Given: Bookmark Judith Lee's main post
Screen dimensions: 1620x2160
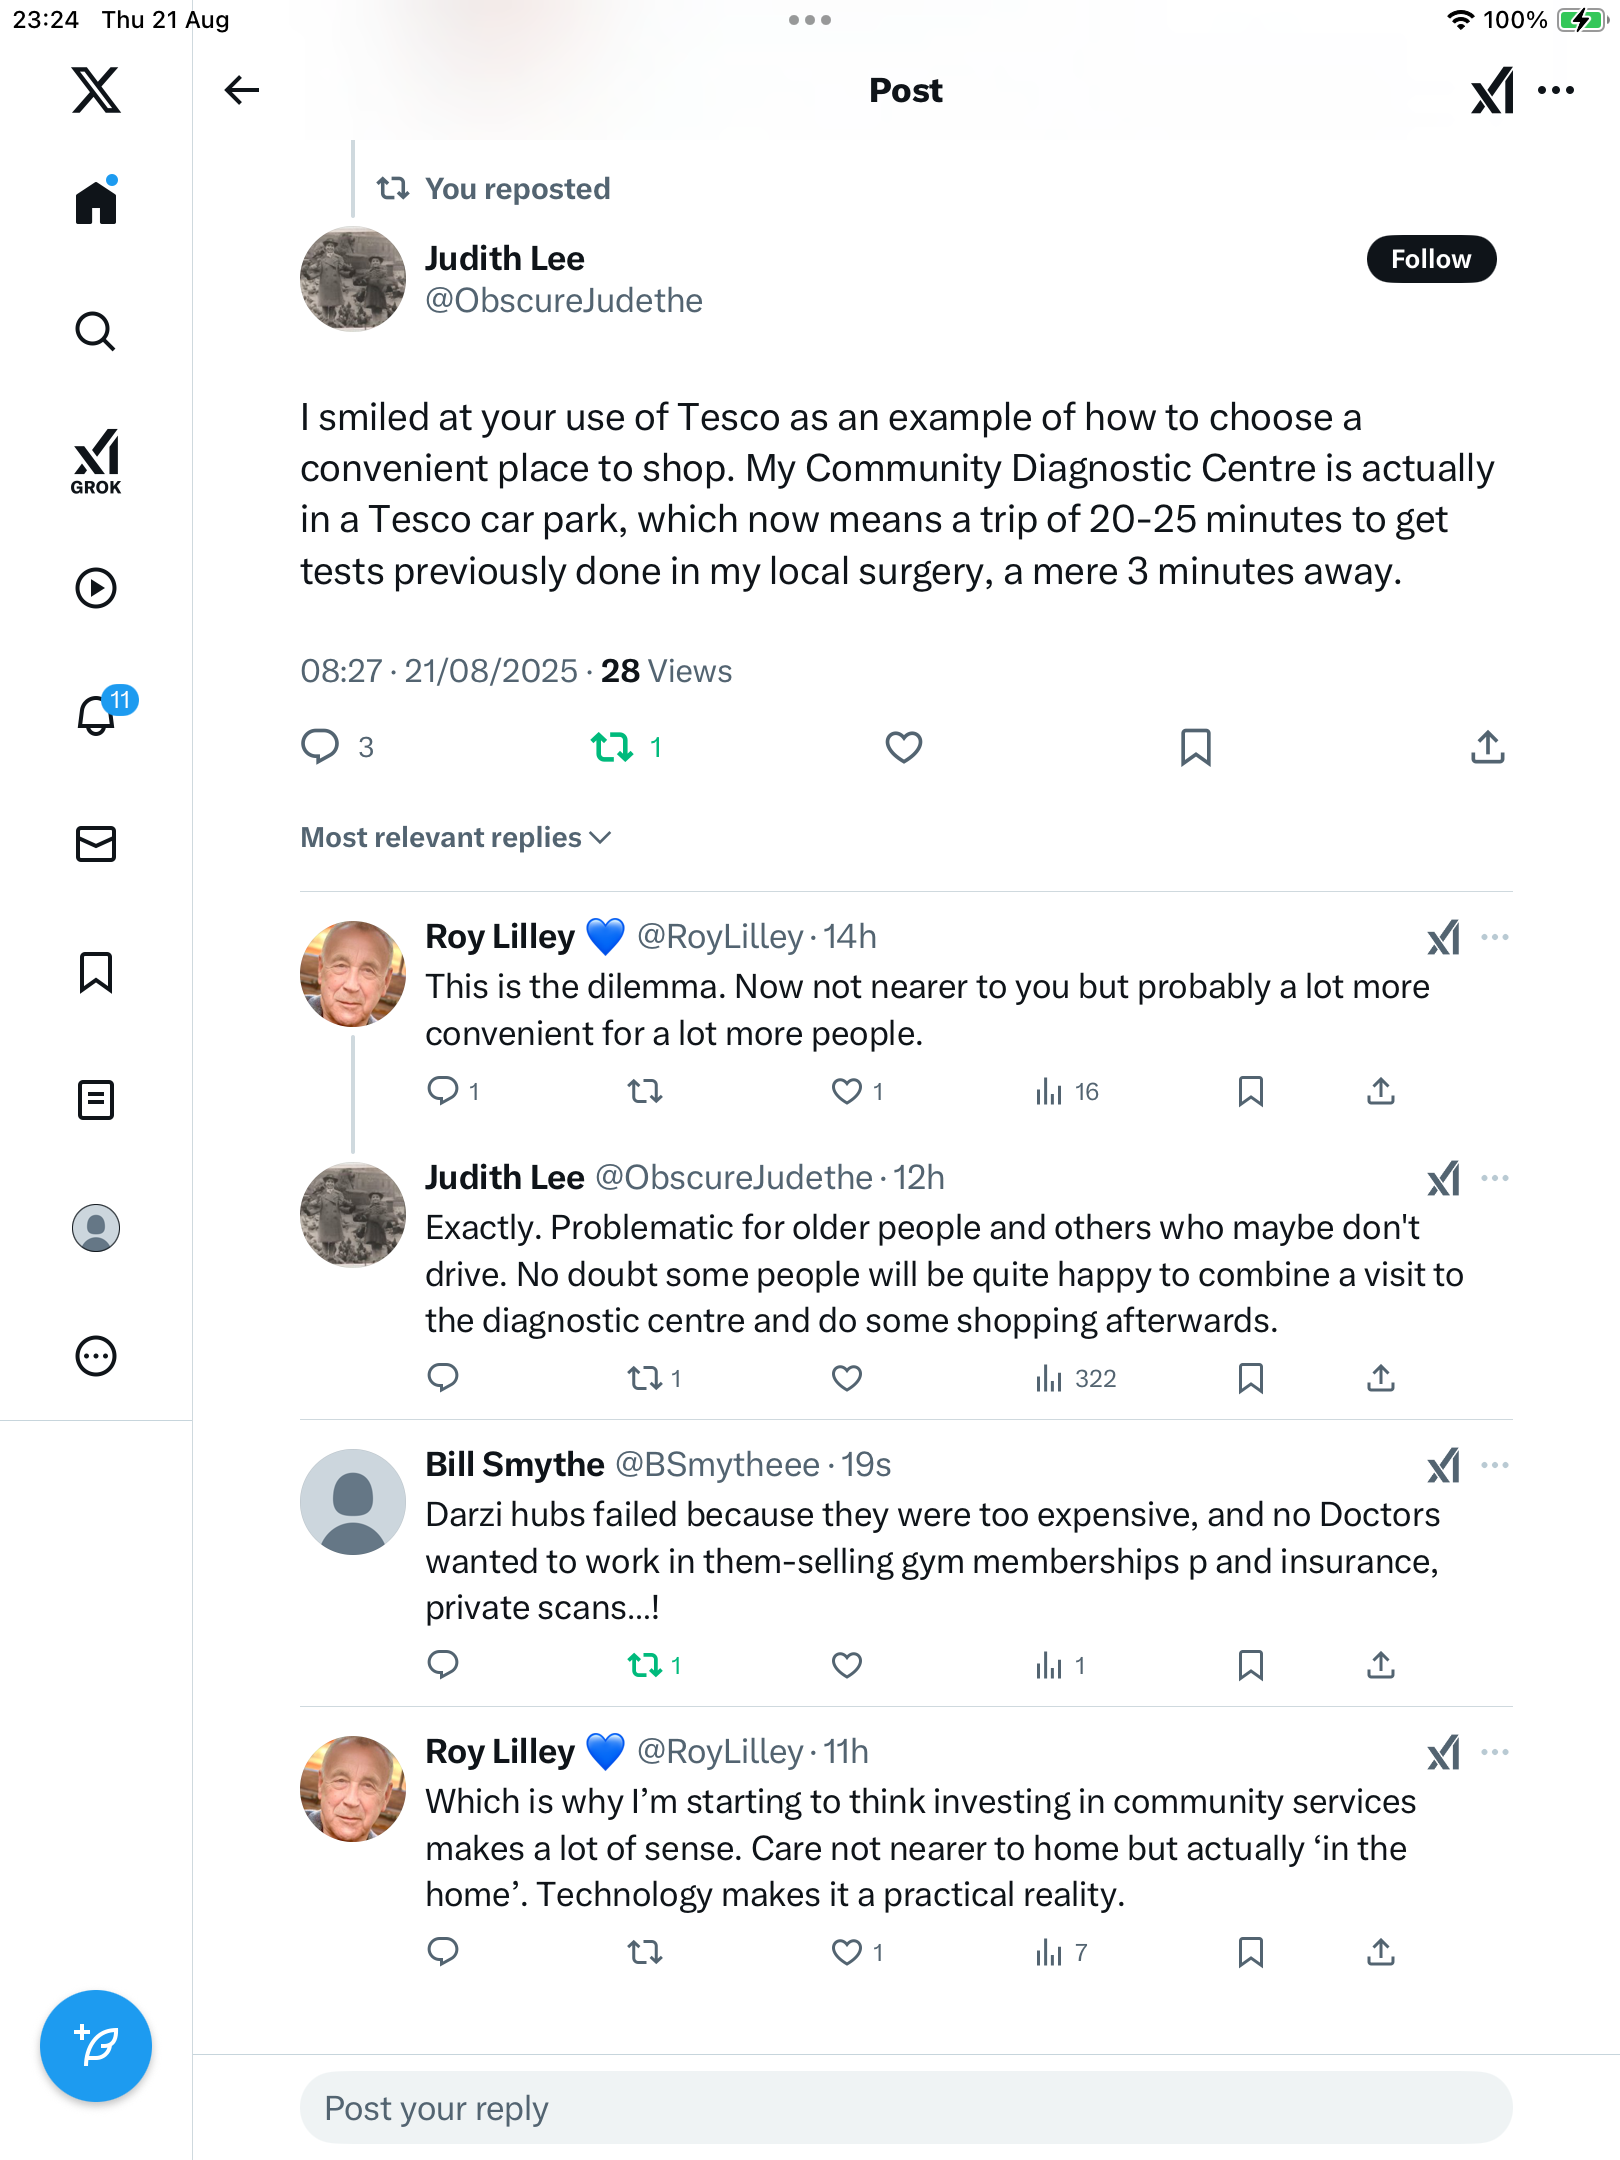Looking at the screenshot, I should [1195, 747].
